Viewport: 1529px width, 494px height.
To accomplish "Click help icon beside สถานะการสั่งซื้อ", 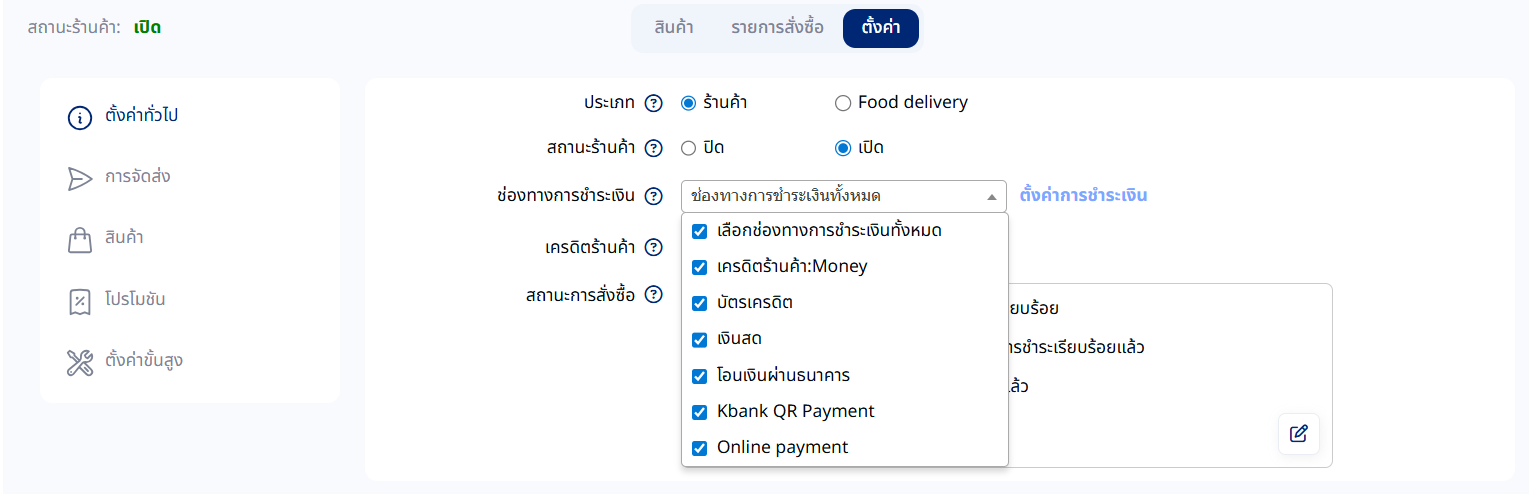I will (654, 295).
